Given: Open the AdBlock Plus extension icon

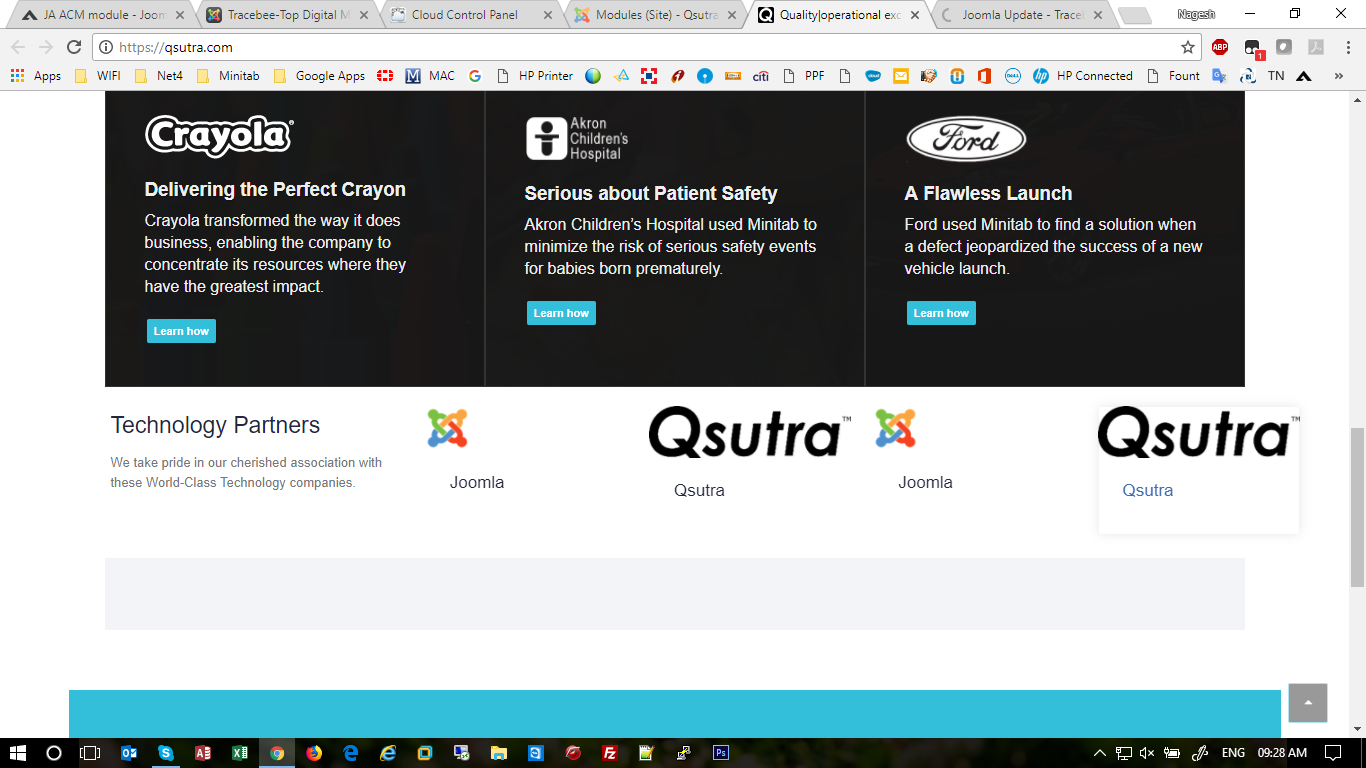Looking at the screenshot, I should (1220, 47).
